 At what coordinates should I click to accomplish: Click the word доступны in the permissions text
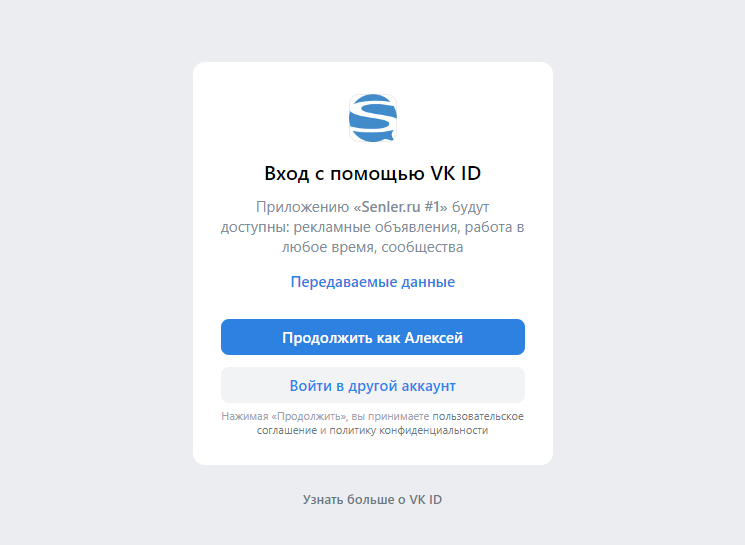pyautogui.click(x=255, y=228)
